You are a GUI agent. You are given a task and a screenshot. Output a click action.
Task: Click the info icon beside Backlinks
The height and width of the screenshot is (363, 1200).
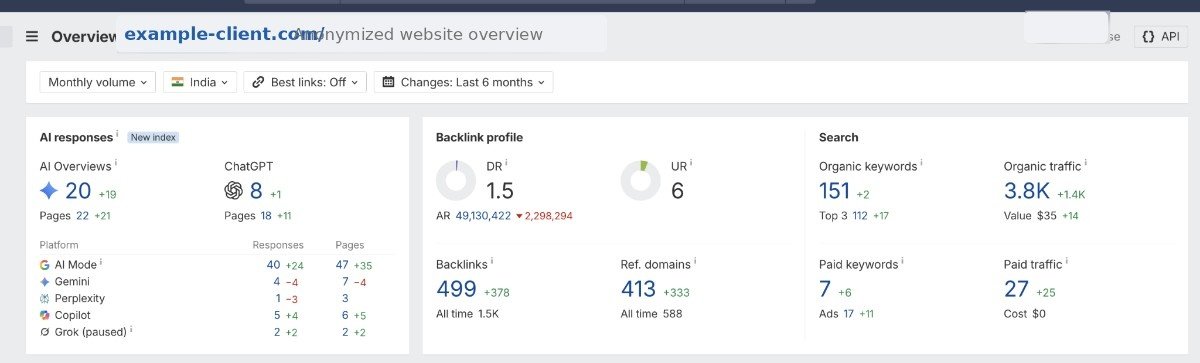[x=493, y=262]
